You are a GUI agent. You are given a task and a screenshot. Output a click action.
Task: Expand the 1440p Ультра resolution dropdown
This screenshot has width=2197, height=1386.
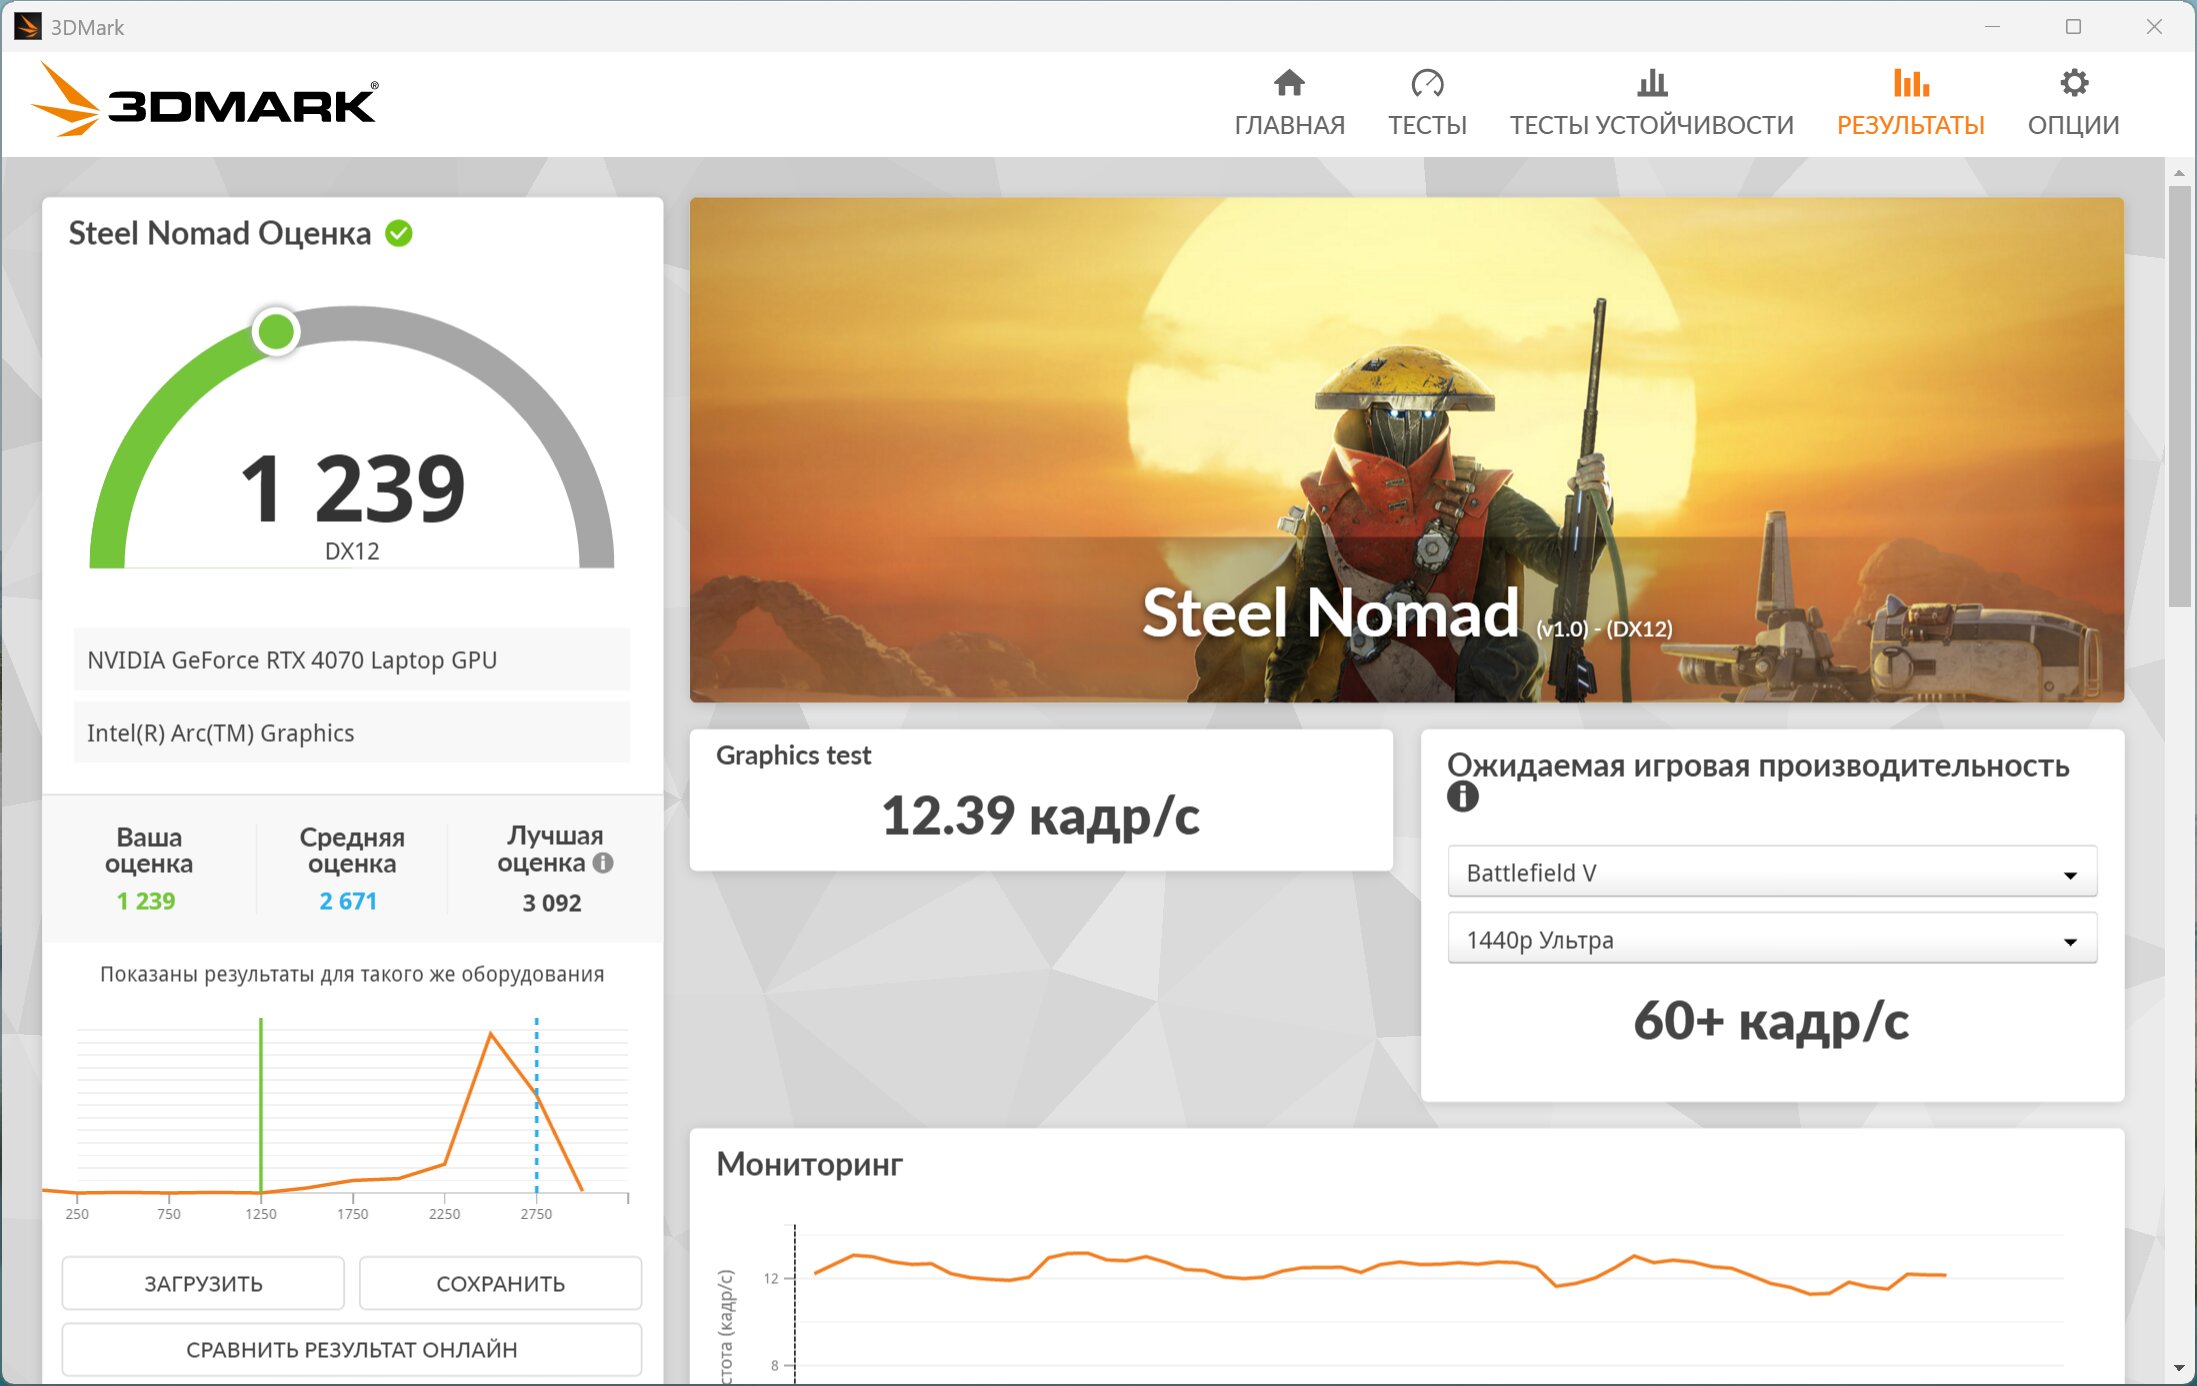[x=1771, y=940]
